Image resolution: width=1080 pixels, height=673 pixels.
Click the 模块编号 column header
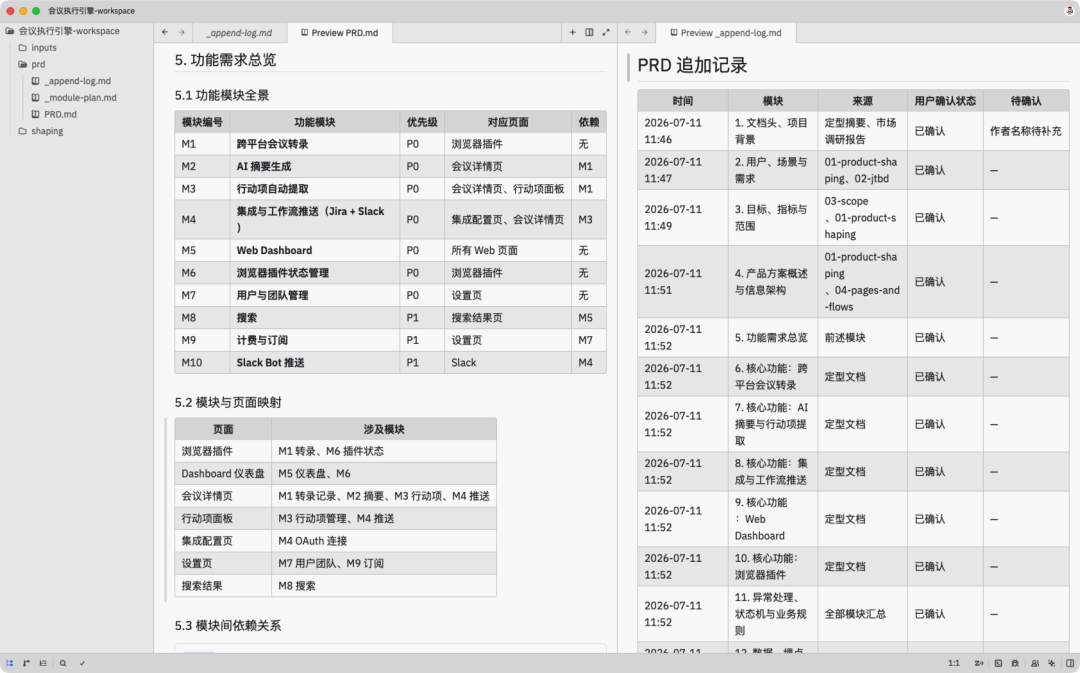[x=202, y=122]
